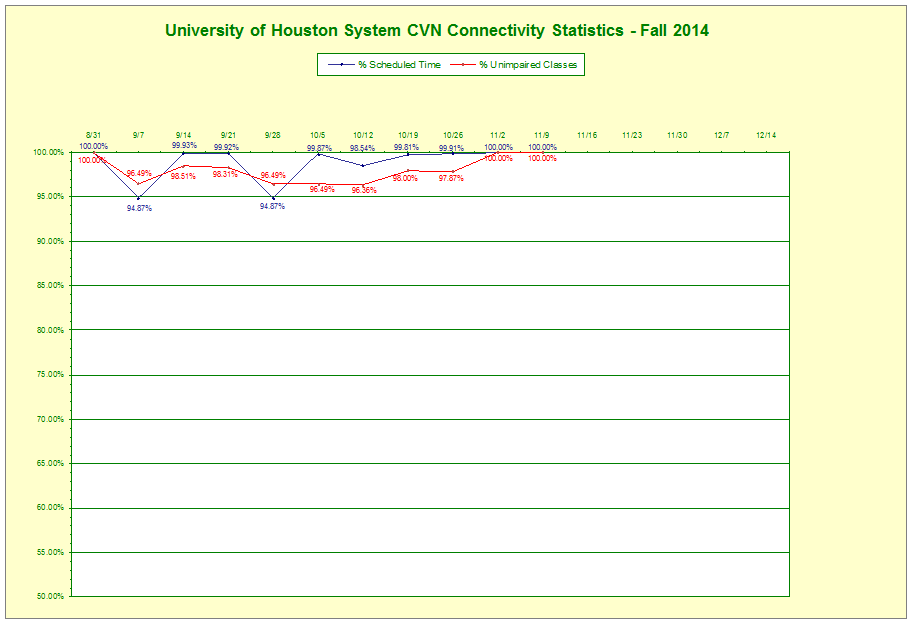Click the red line sample in the legend
Viewport: 910px width, 622px height.
pos(463,65)
